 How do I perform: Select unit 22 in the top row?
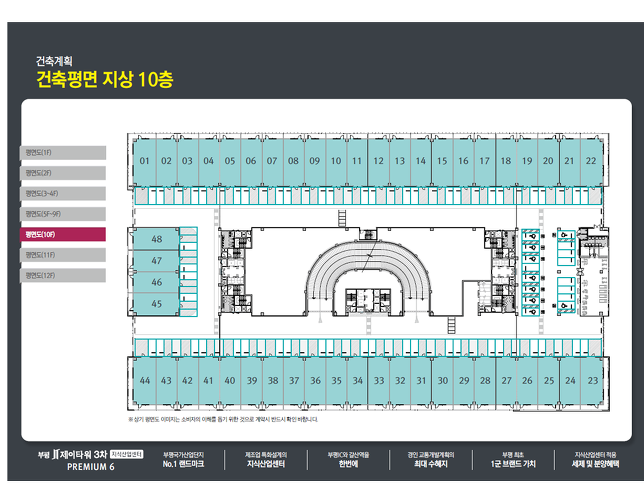point(591,160)
